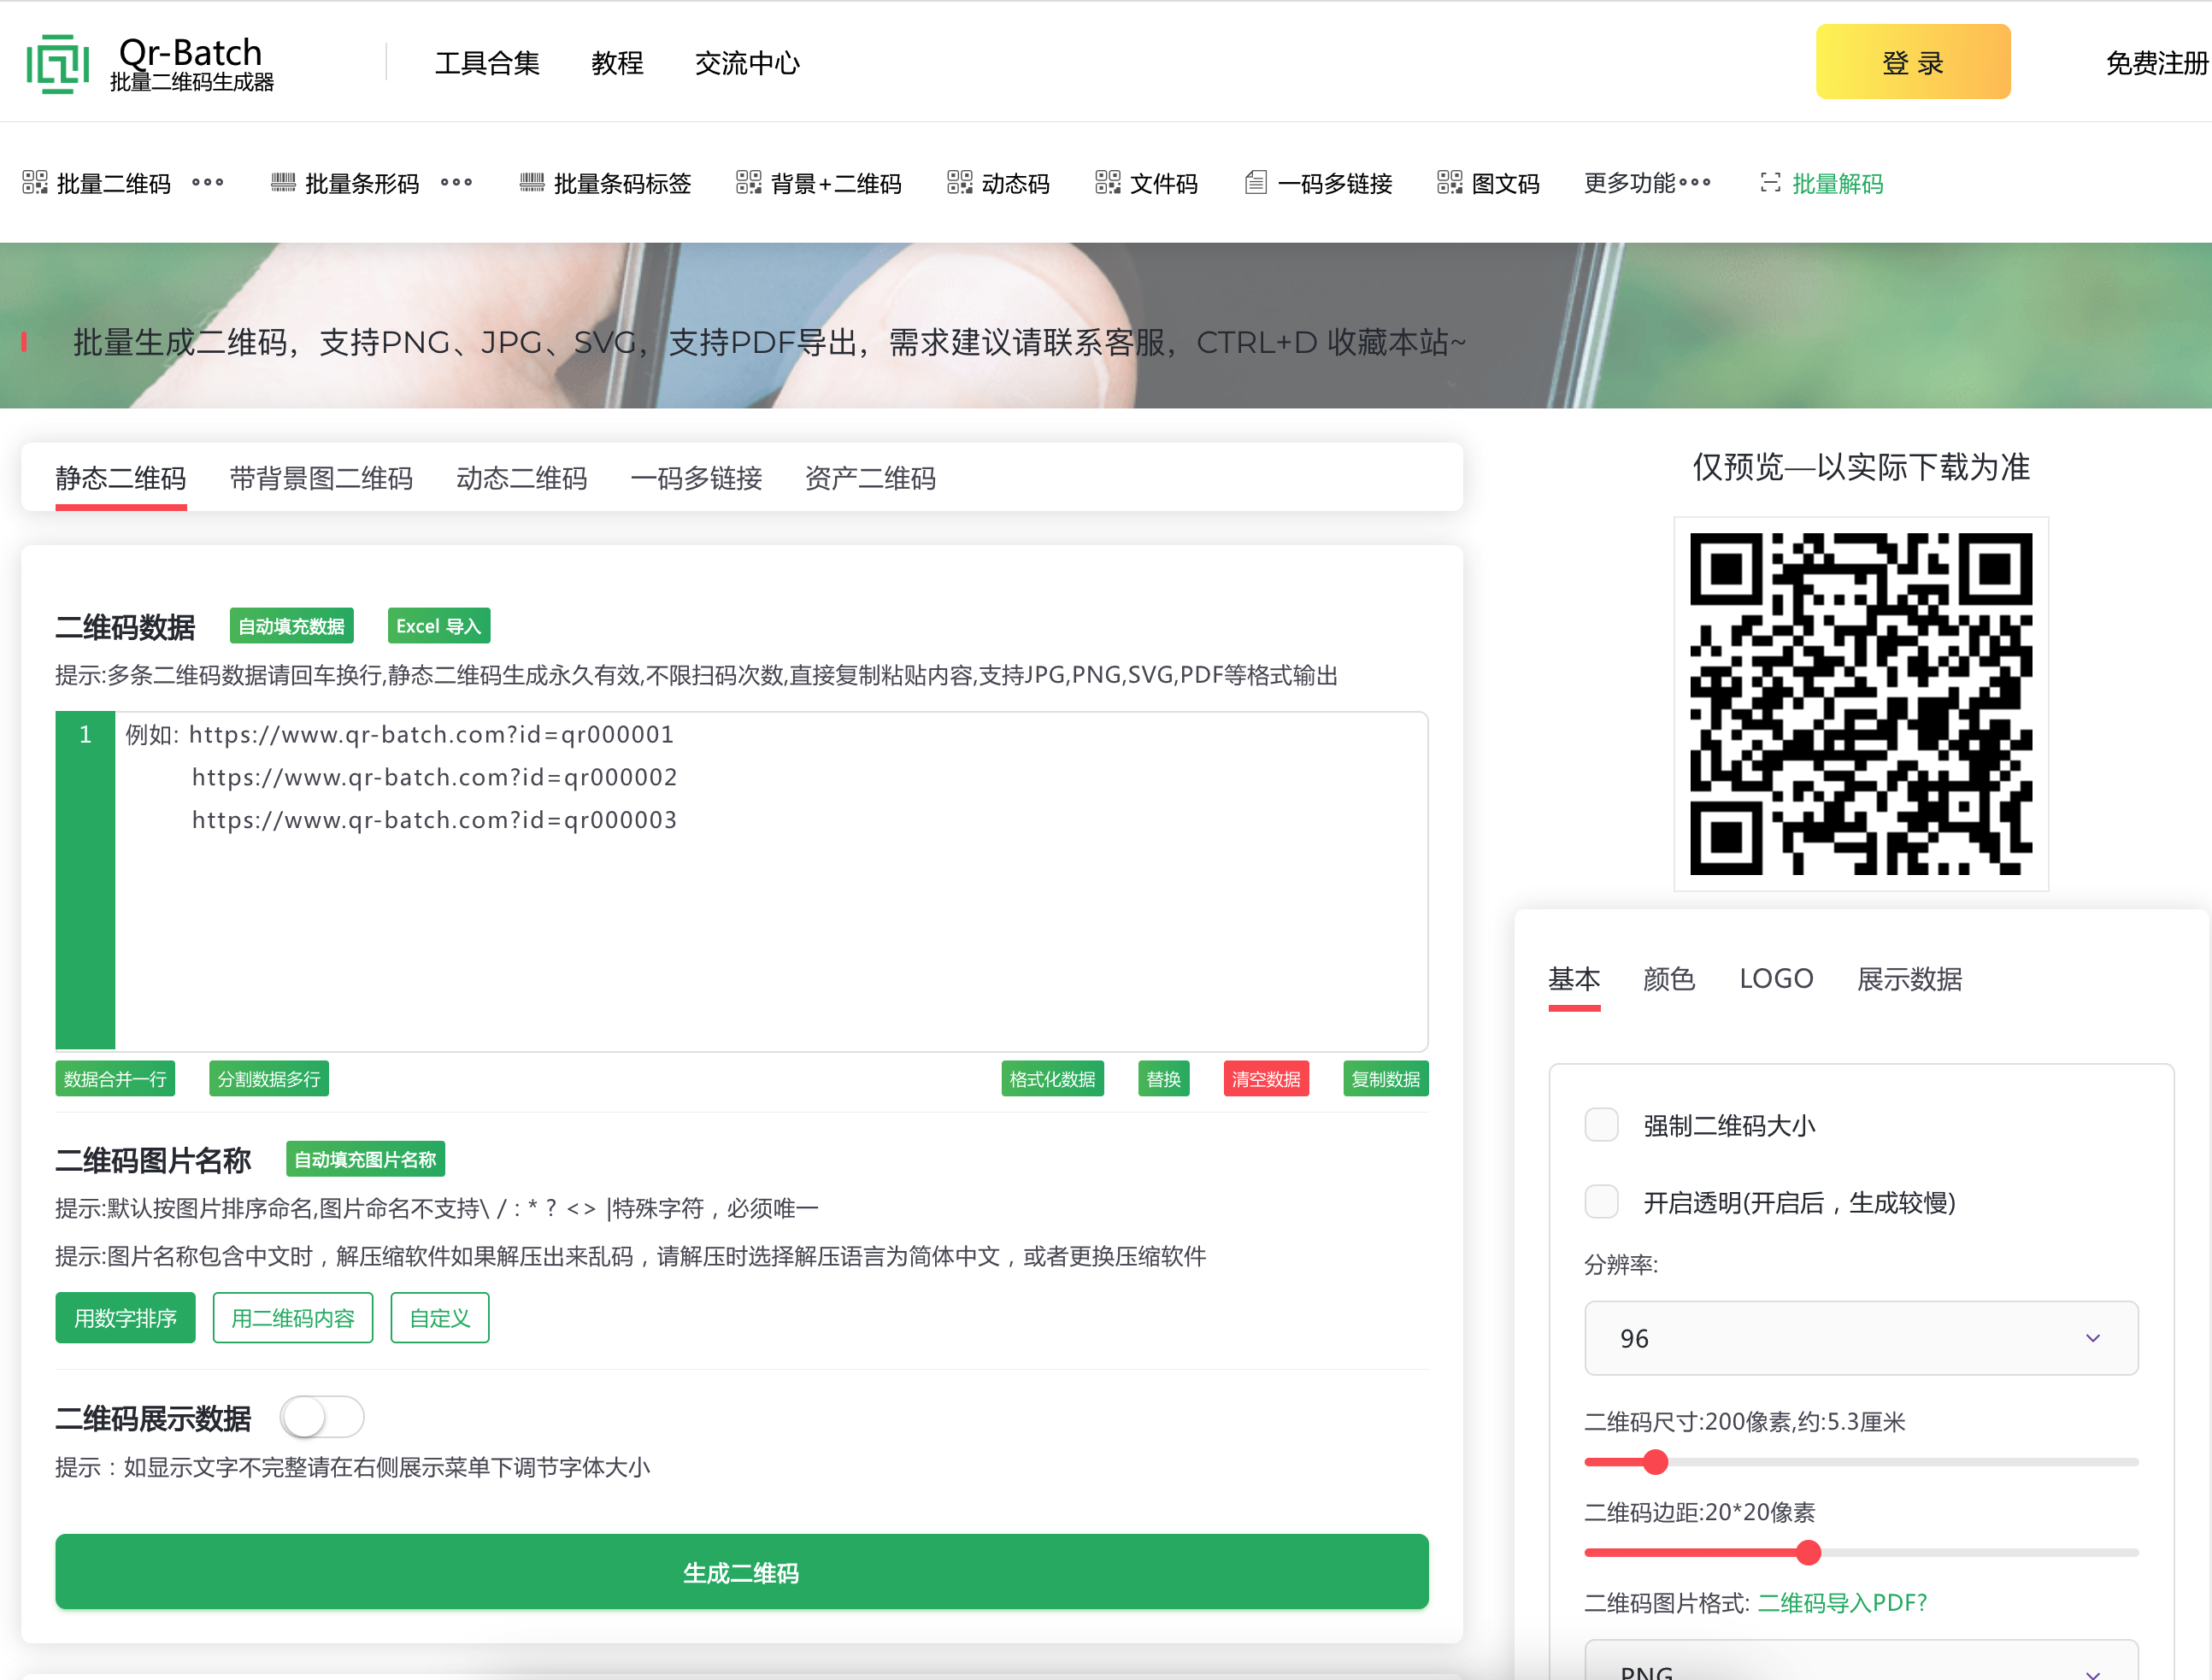
Task: Open the 资产二维码 tab
Action: coord(870,479)
